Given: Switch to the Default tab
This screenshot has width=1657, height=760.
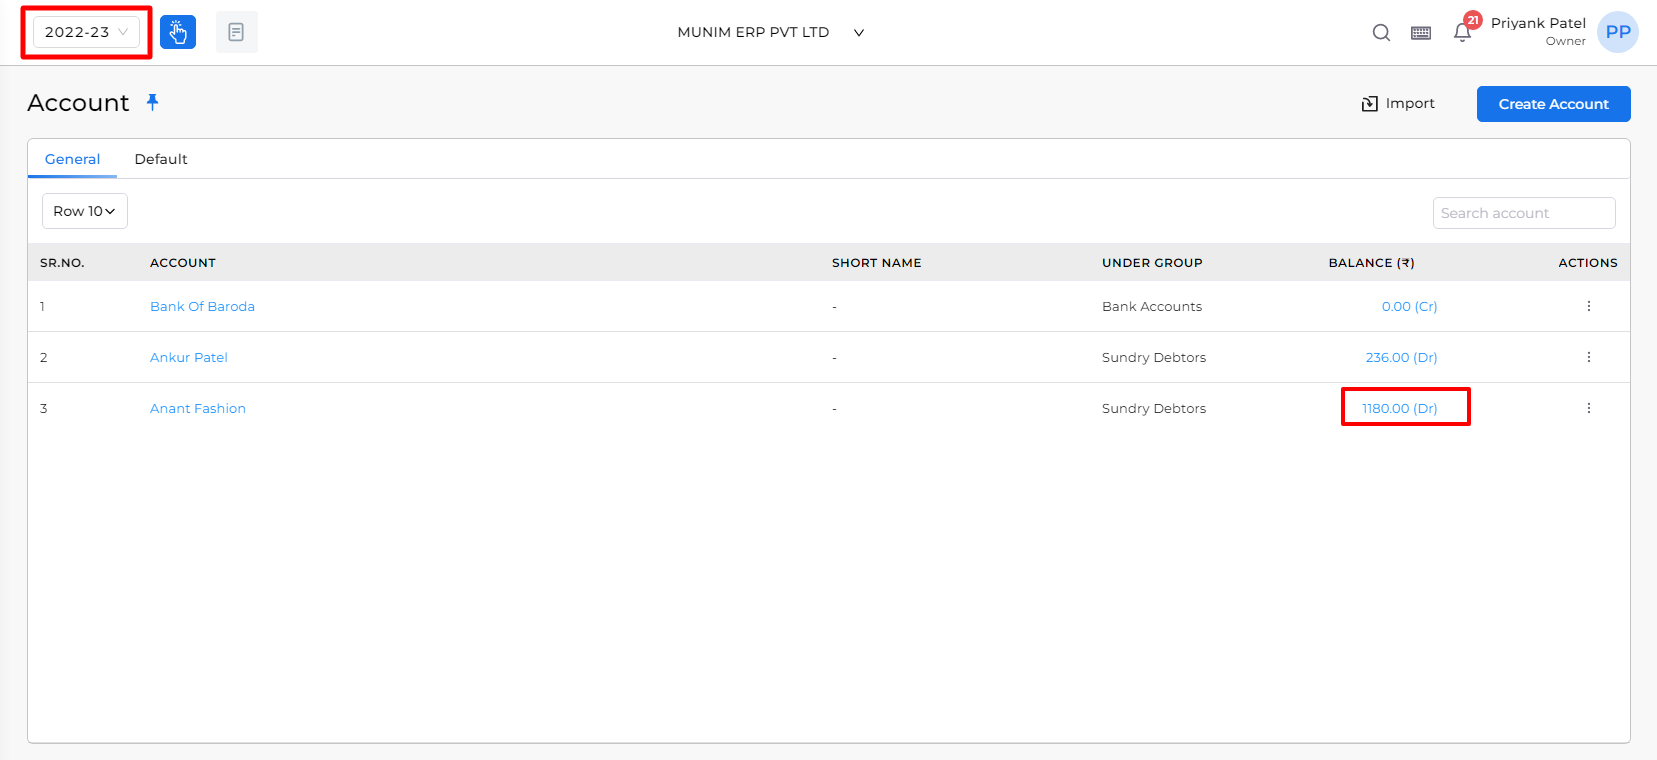Looking at the screenshot, I should pyautogui.click(x=161, y=159).
